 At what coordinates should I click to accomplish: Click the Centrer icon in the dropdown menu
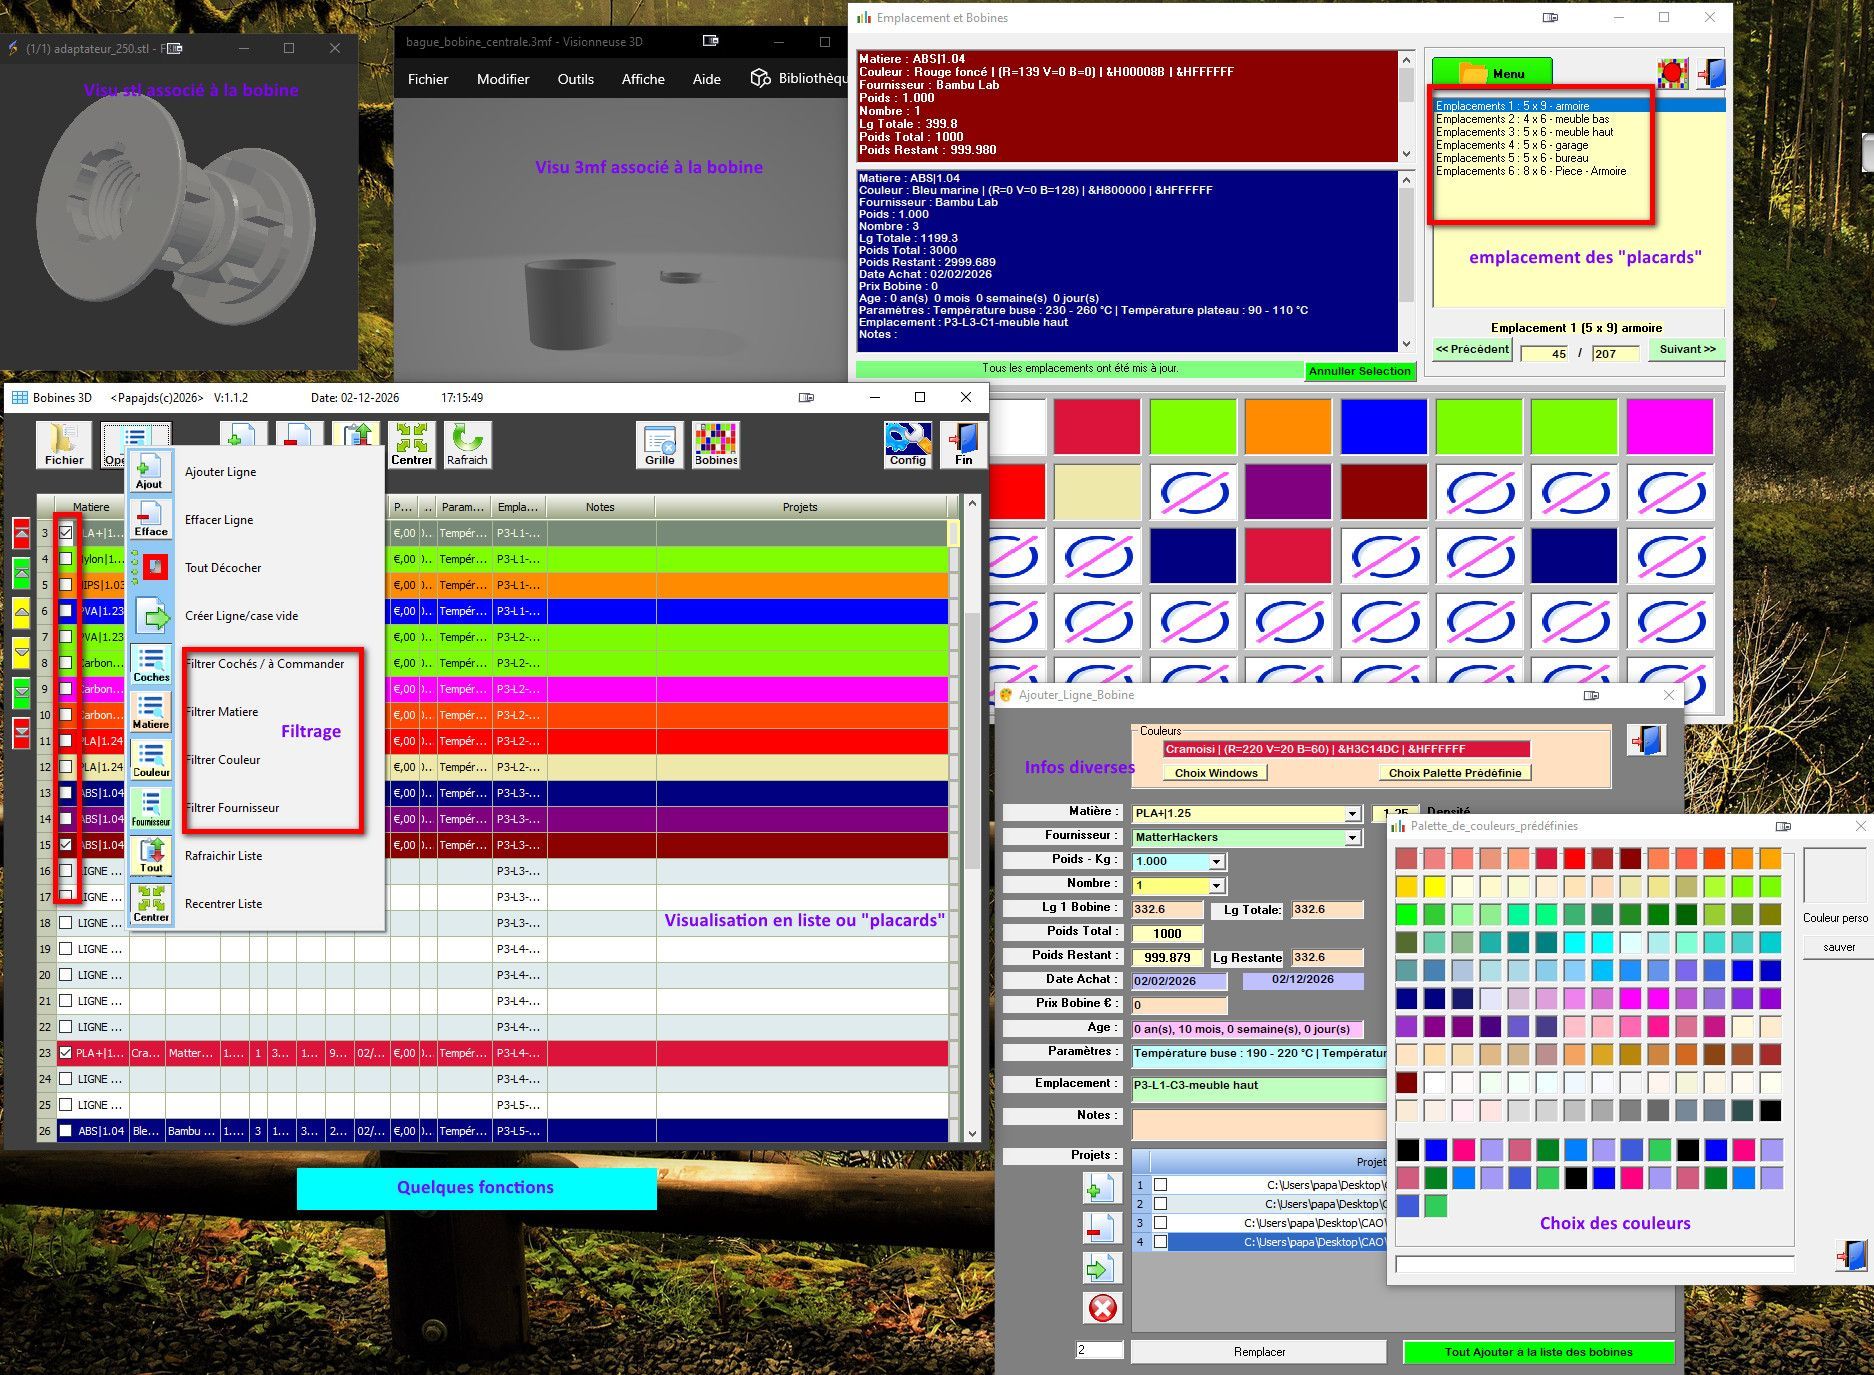pos(151,904)
